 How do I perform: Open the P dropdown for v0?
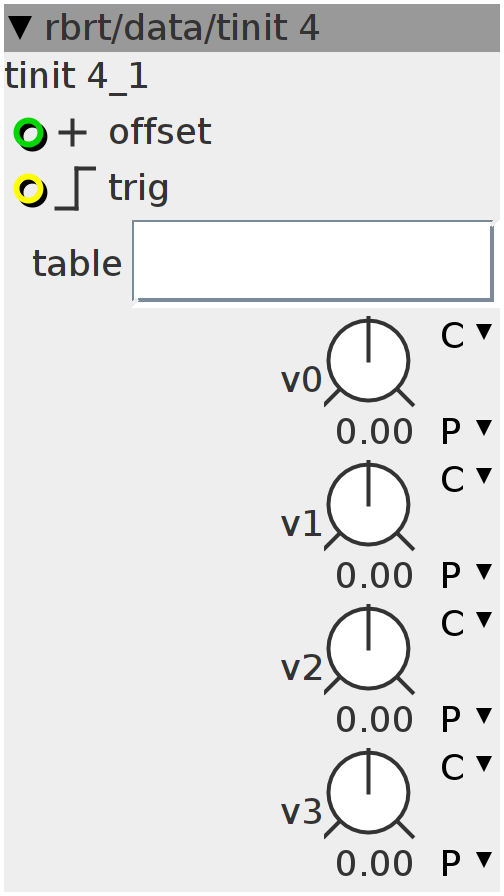coord(466,431)
